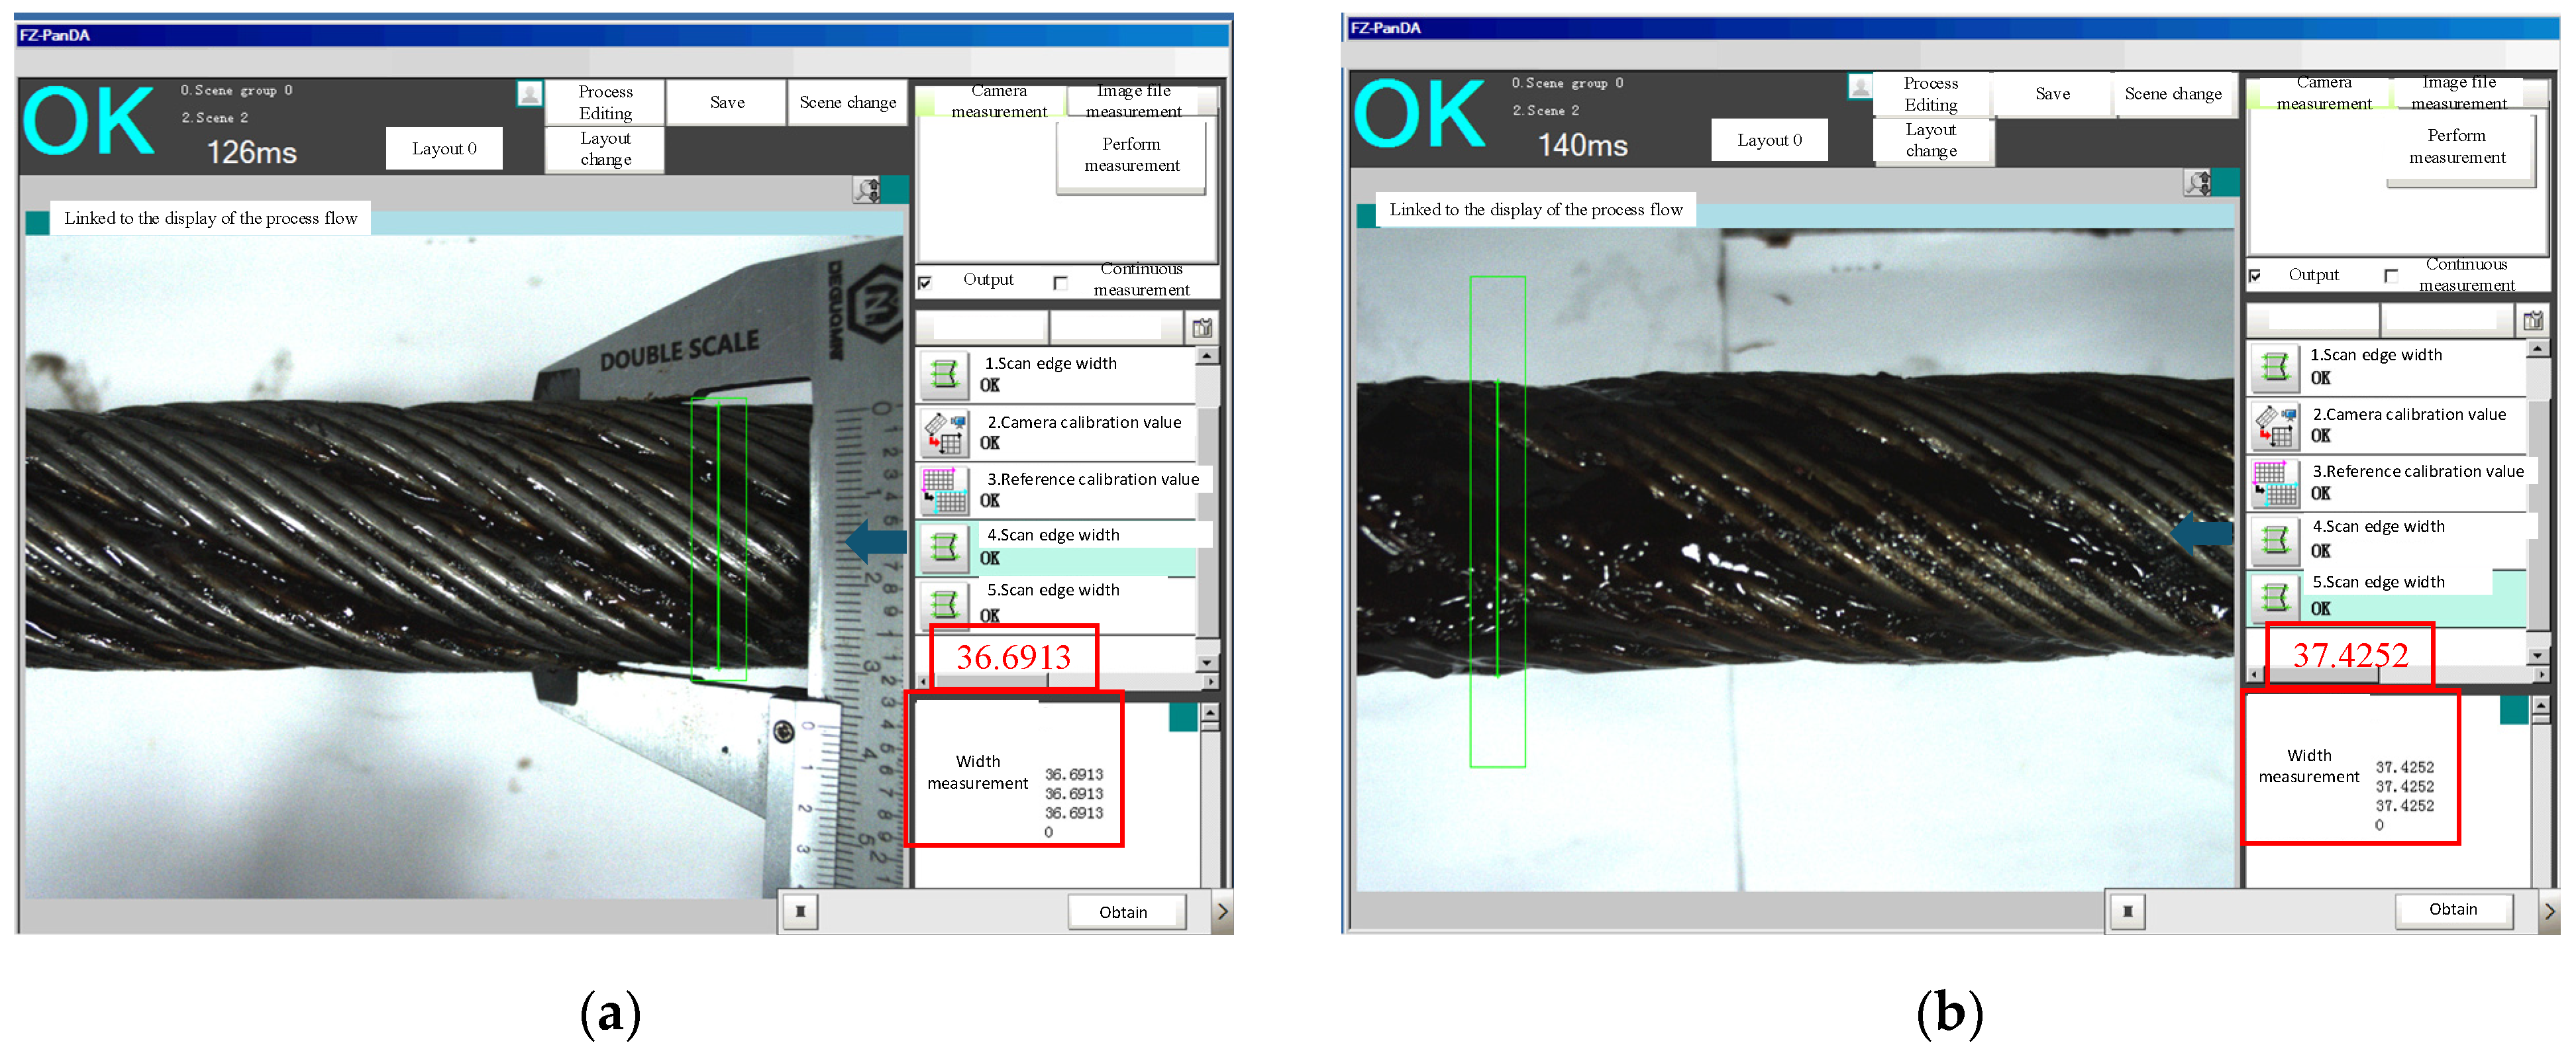Click the zoom magnifier icon above the caliper image
This screenshot has width=2576, height=1059.
[x=867, y=189]
